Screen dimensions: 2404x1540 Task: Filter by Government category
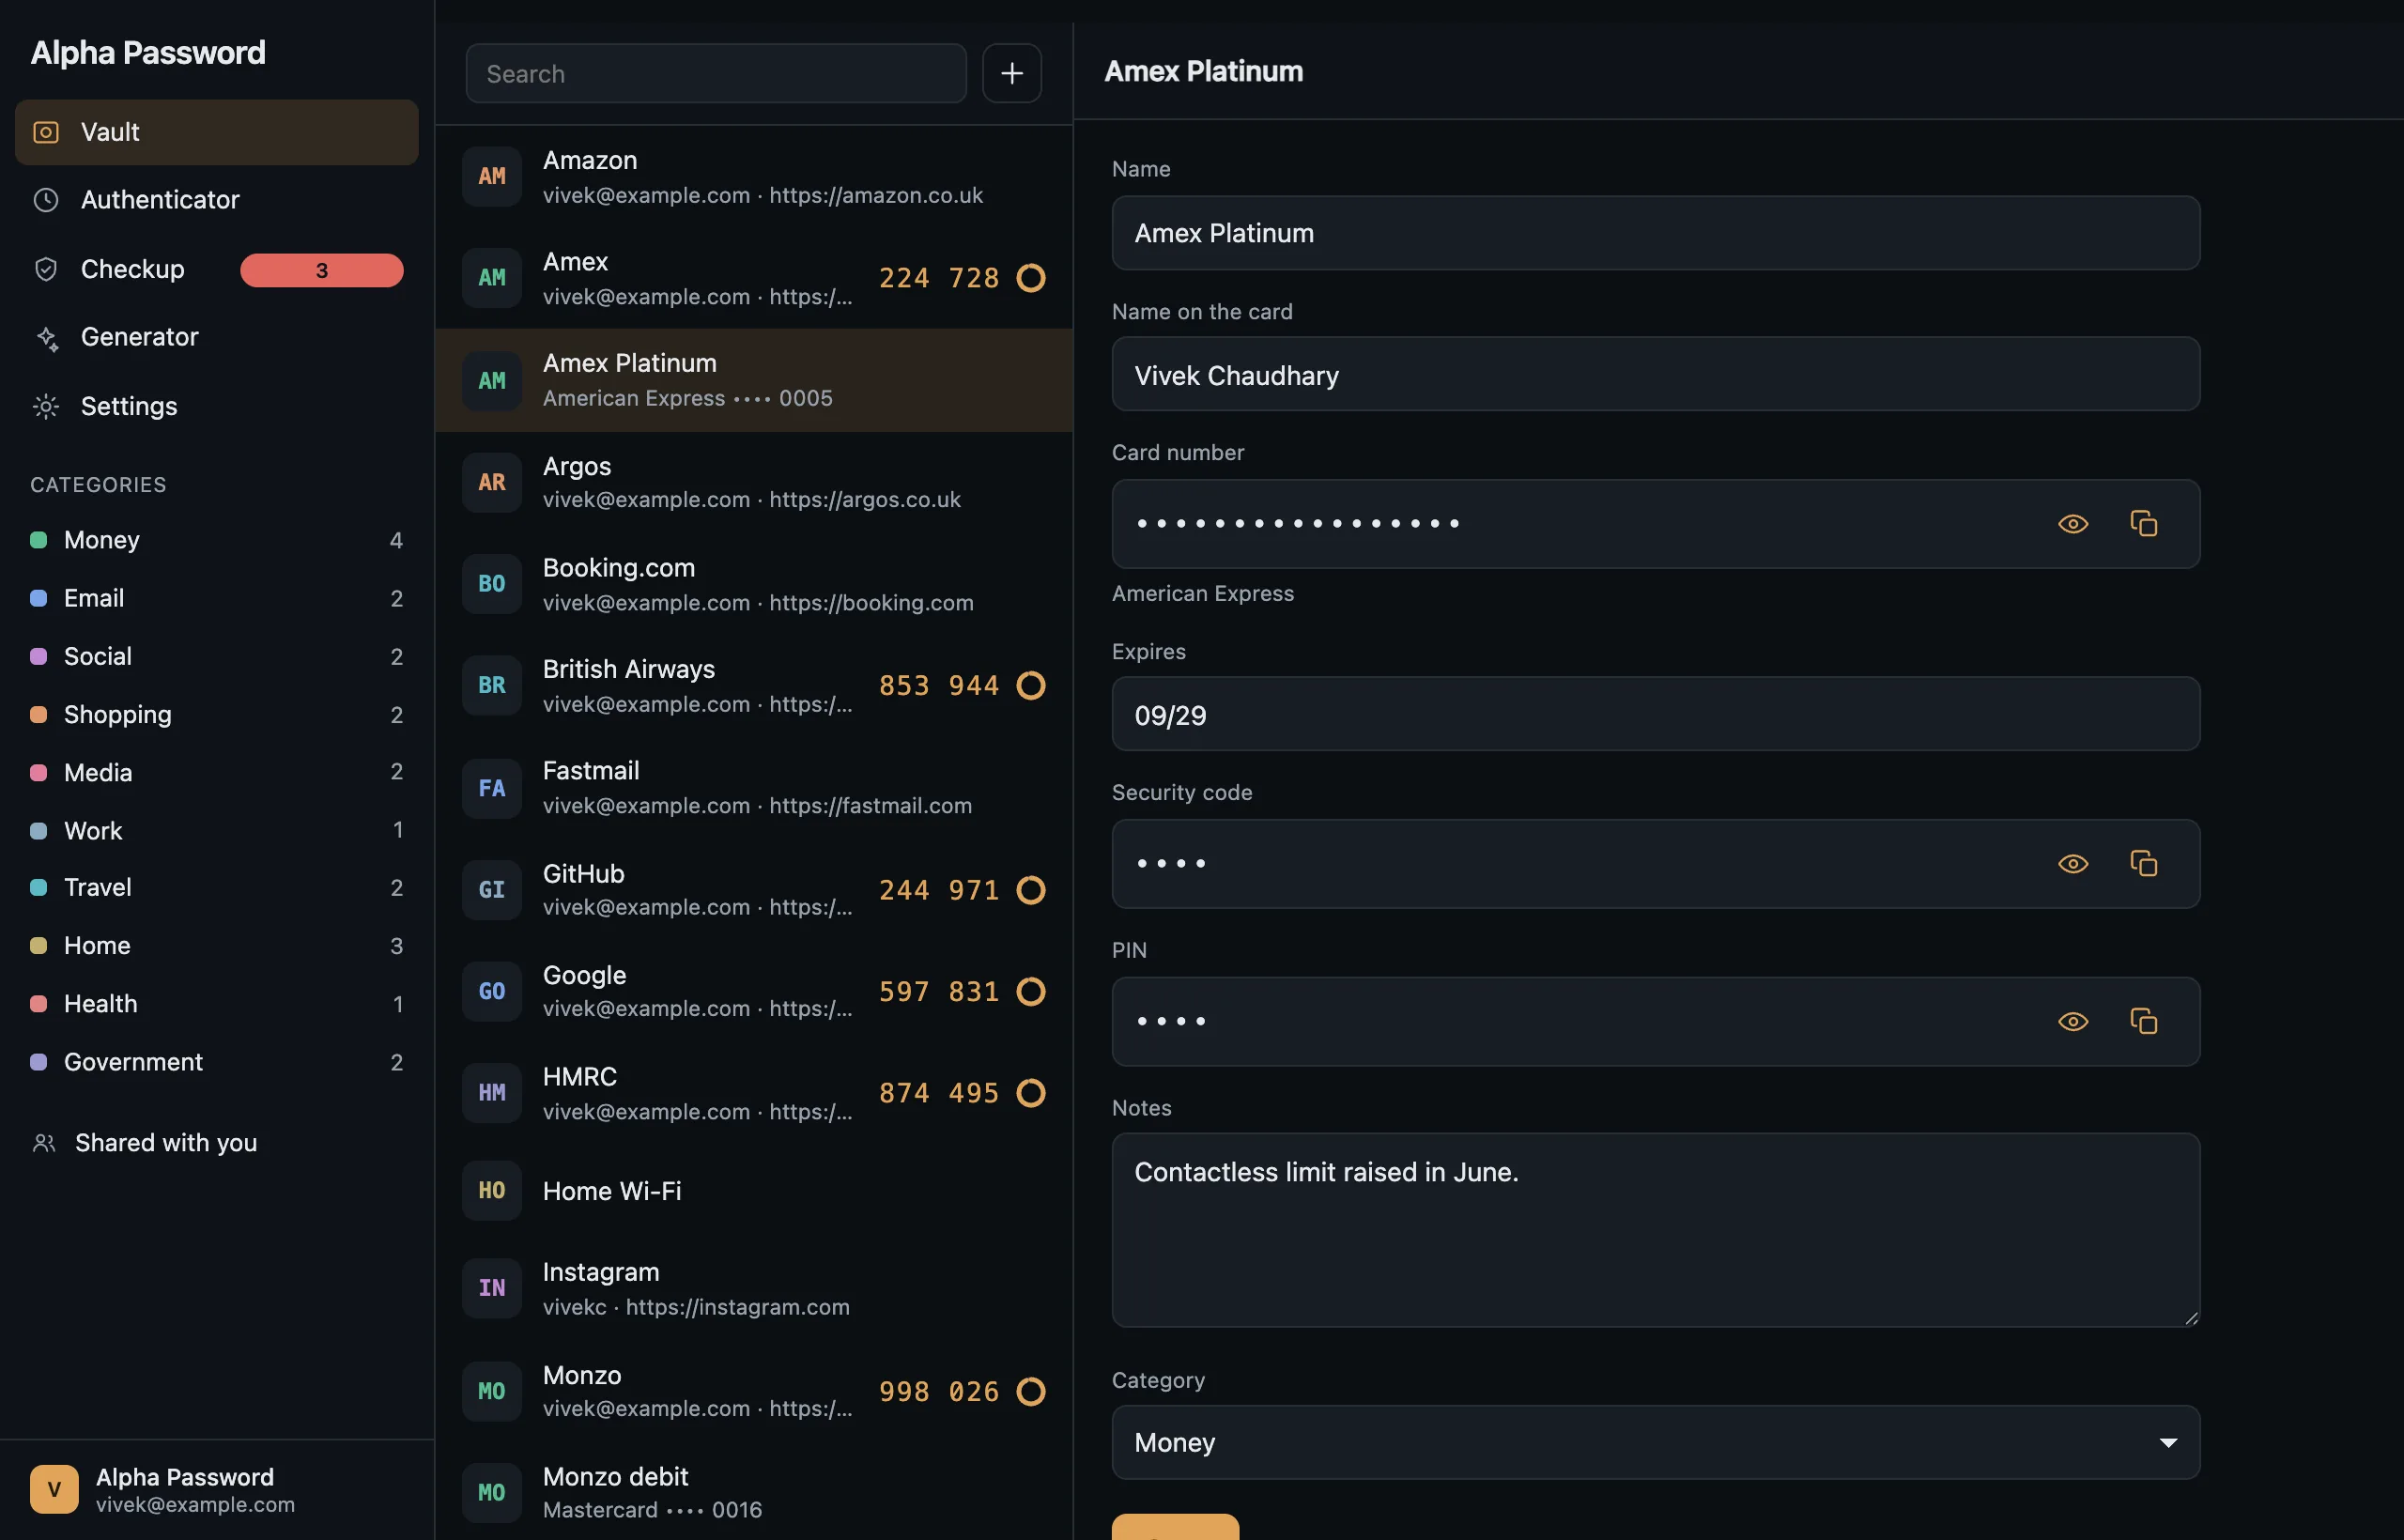tap(216, 1062)
